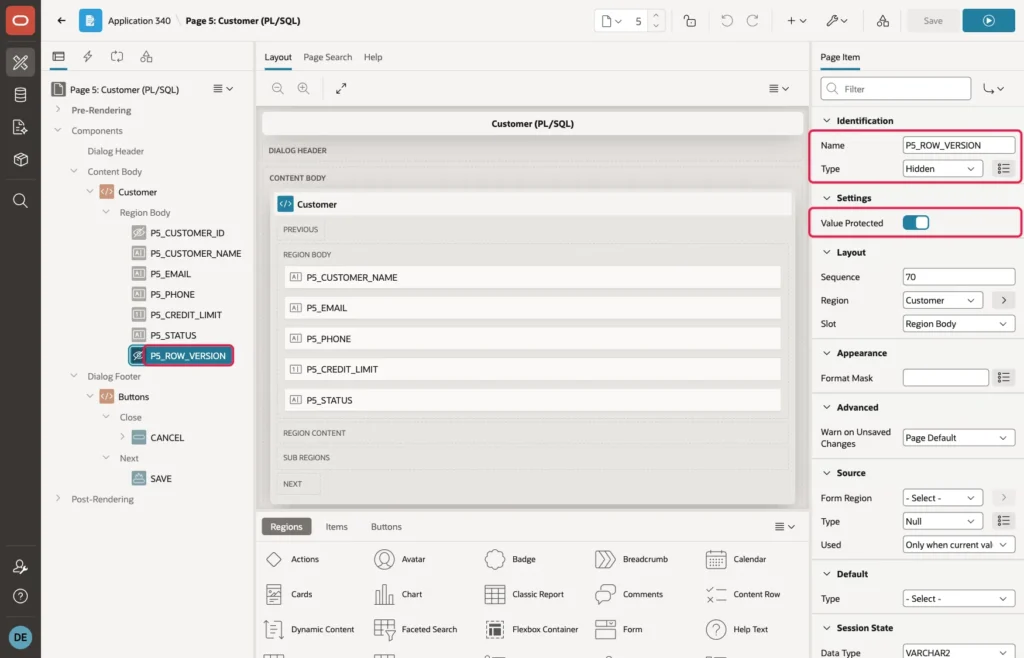The height and width of the screenshot is (658, 1024).
Task: Open the App Builder sidebar icon
Action: (x=20, y=62)
